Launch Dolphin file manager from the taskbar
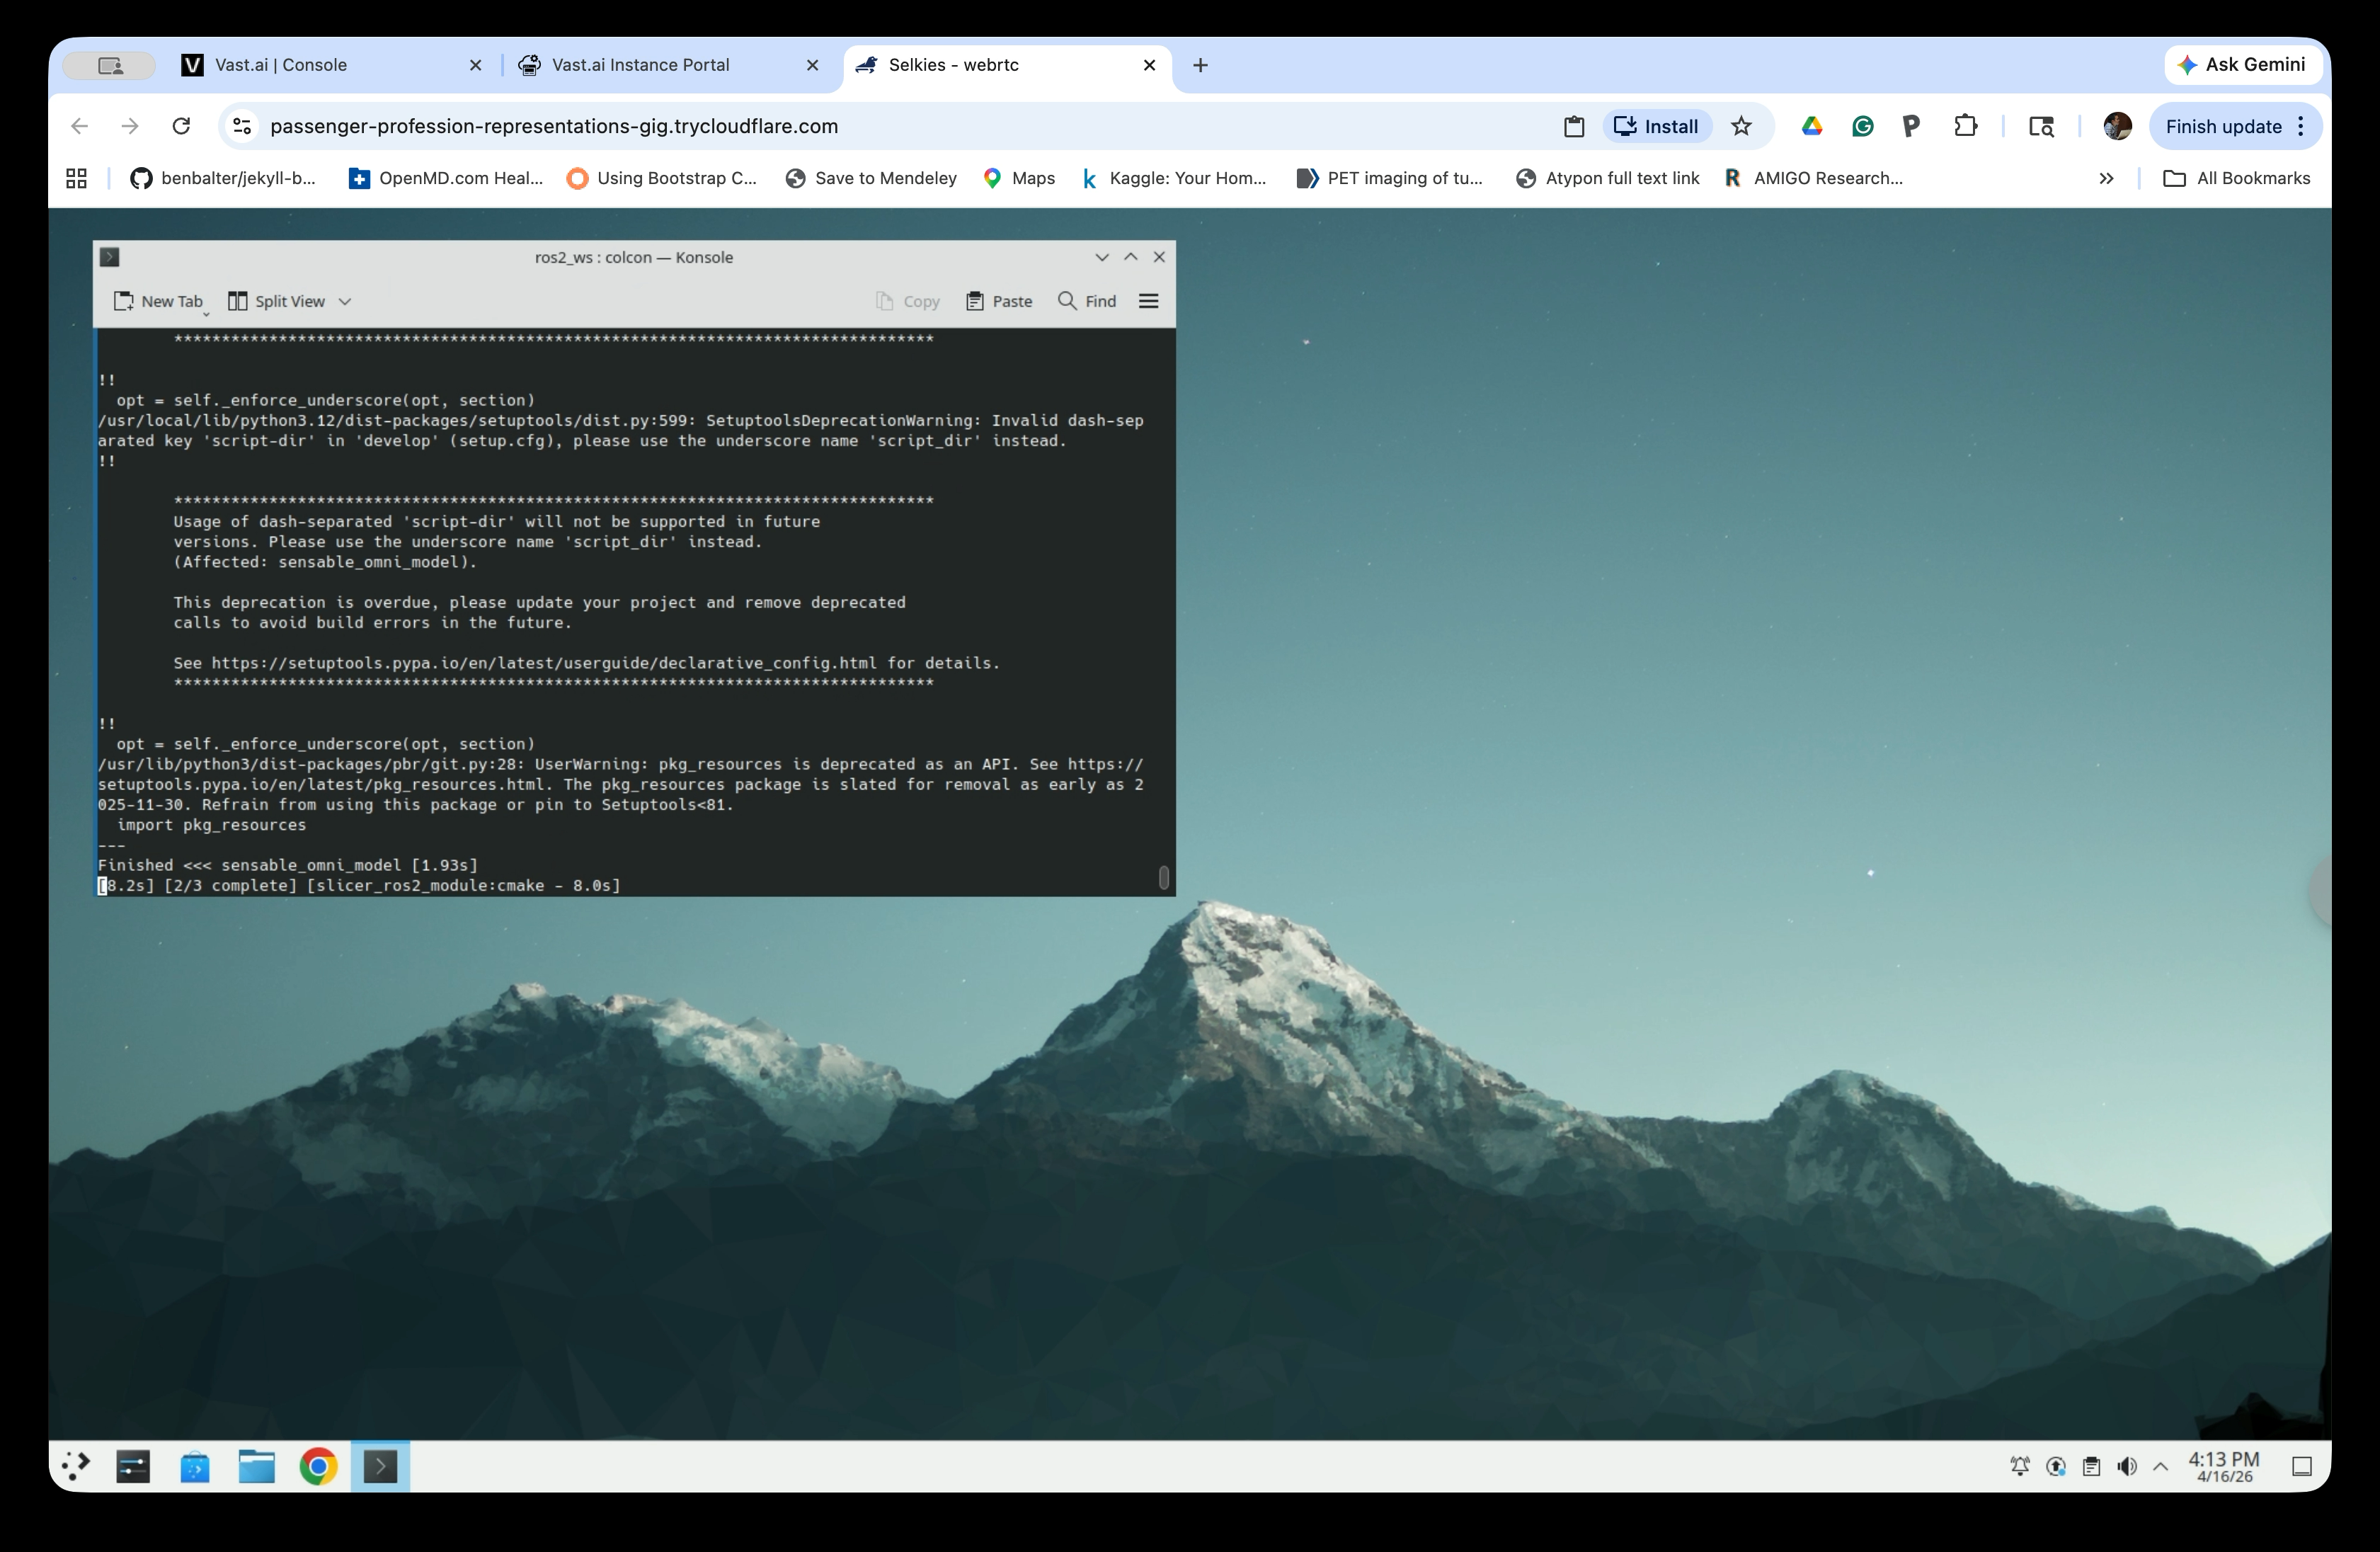 pos(256,1466)
